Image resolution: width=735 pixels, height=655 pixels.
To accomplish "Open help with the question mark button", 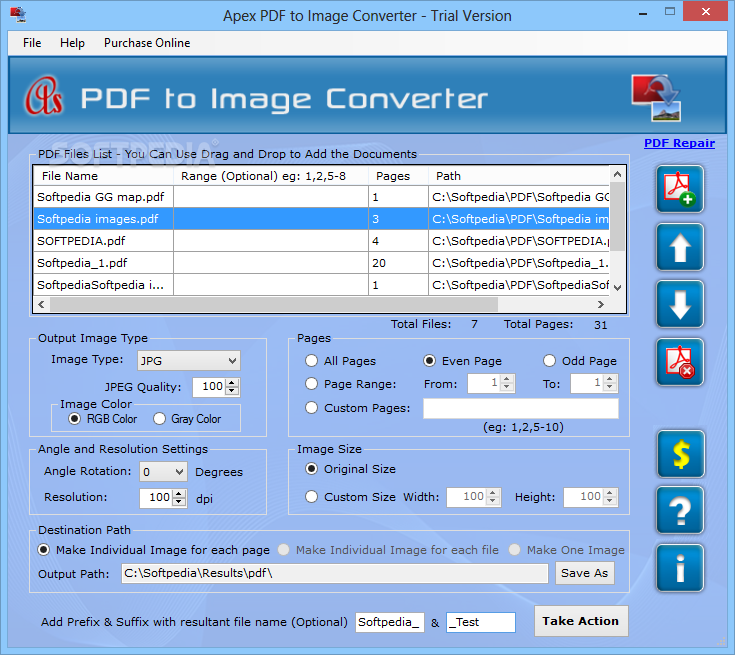I will click(680, 511).
